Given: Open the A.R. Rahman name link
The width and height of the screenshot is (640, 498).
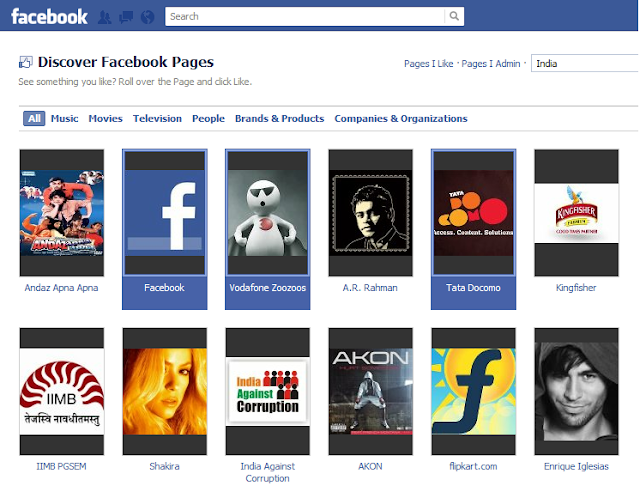Looking at the screenshot, I should click(370, 288).
